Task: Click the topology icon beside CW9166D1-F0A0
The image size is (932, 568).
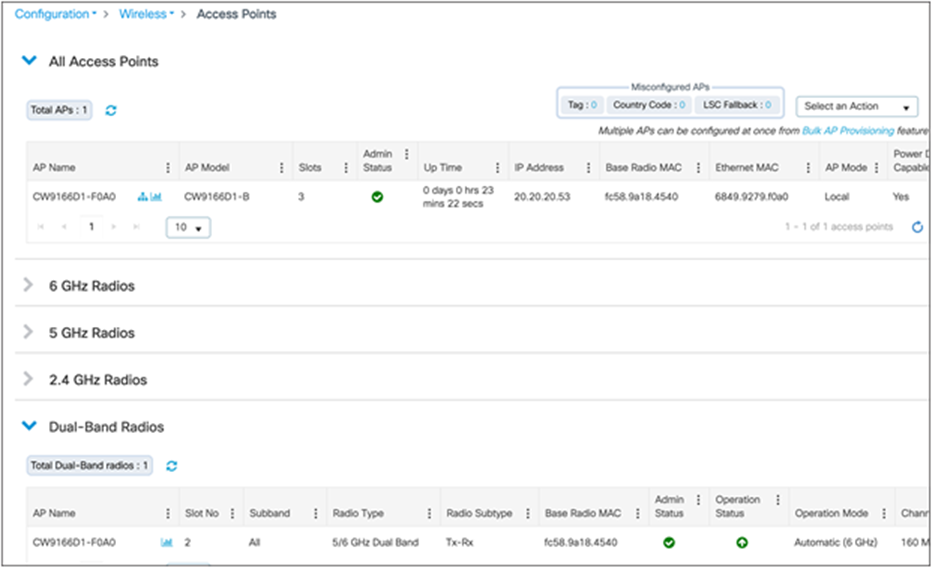Action: tap(142, 197)
